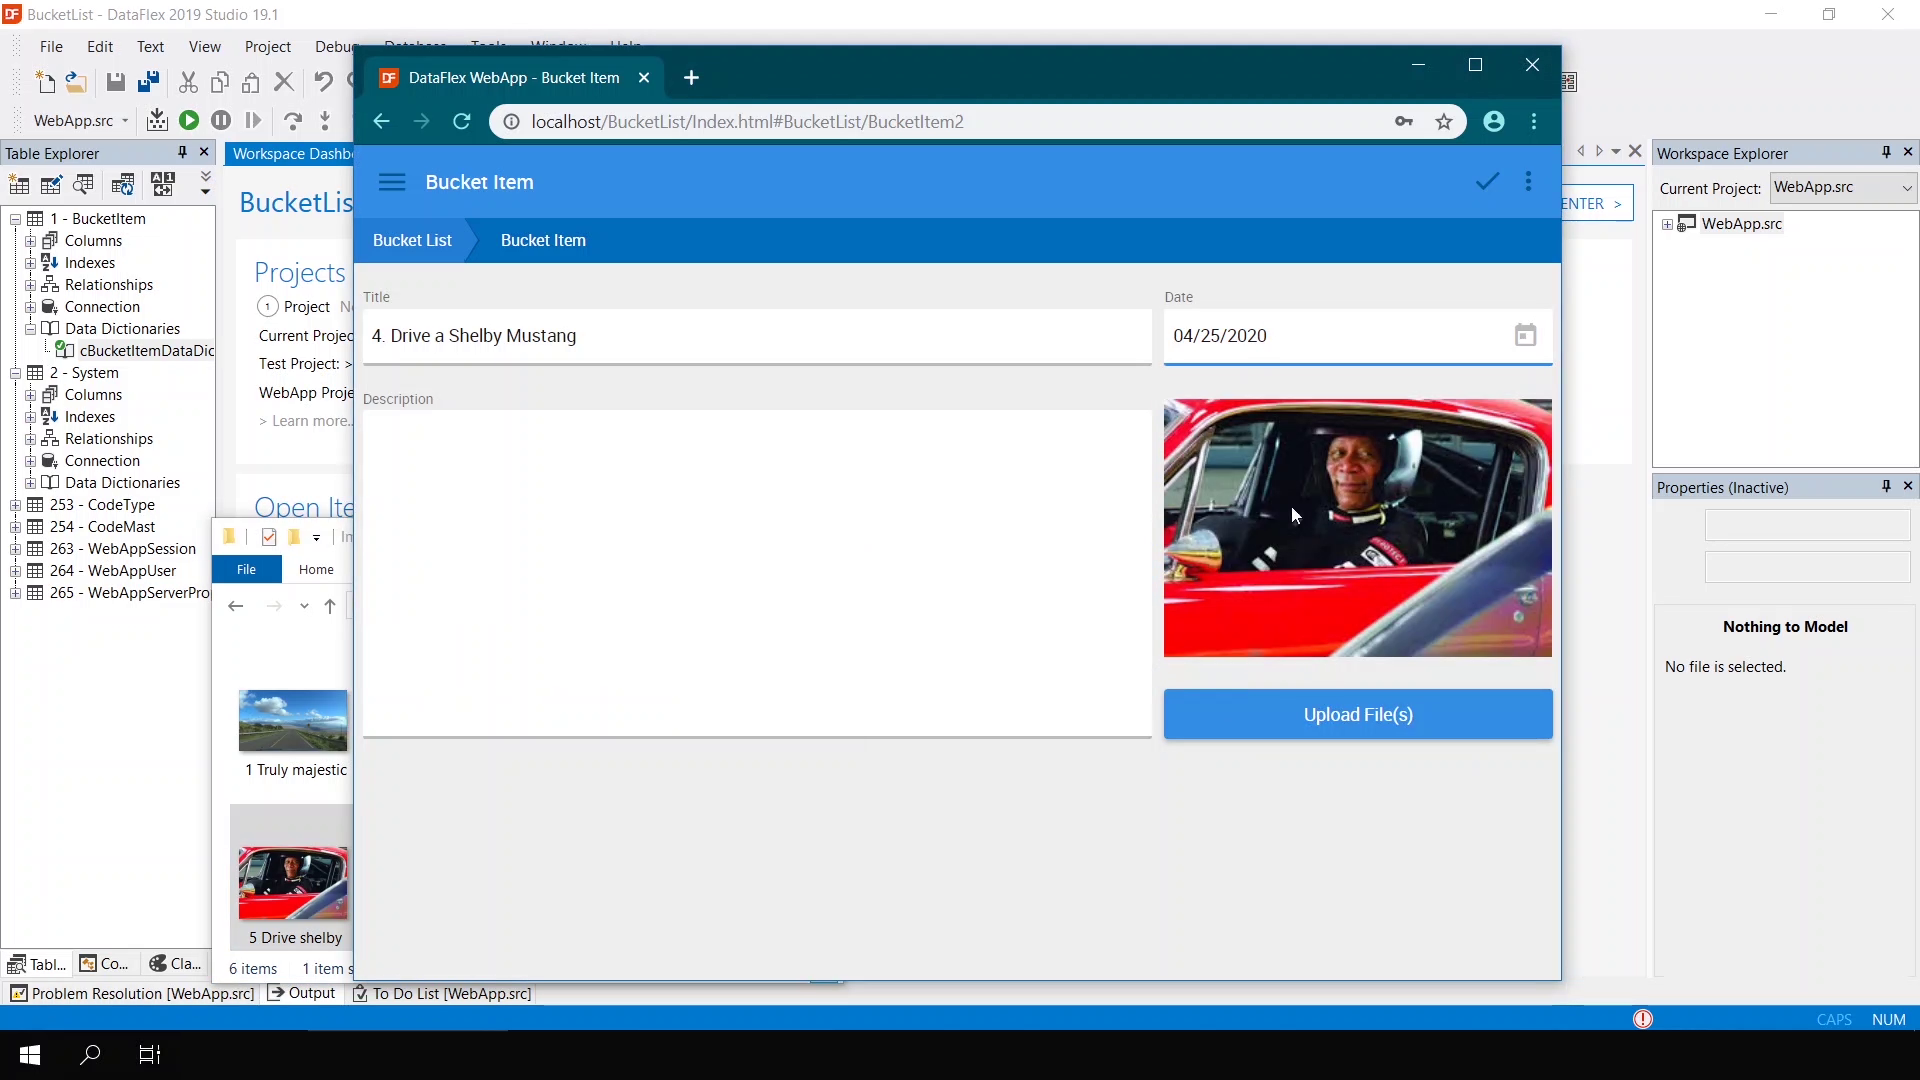The width and height of the screenshot is (1920, 1080).
Task: Collapse the 1 - BucketItem tree node
Action: (x=15, y=219)
